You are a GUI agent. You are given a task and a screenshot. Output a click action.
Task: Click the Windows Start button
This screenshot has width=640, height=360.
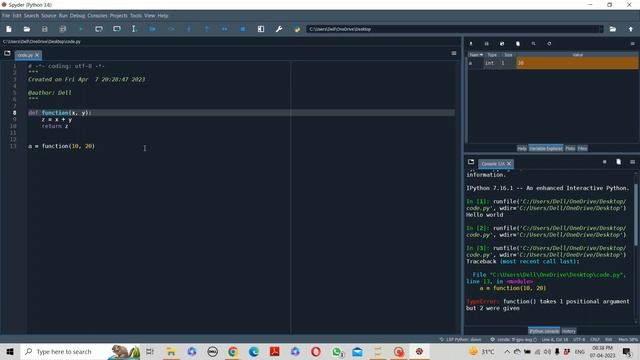pos(10,351)
